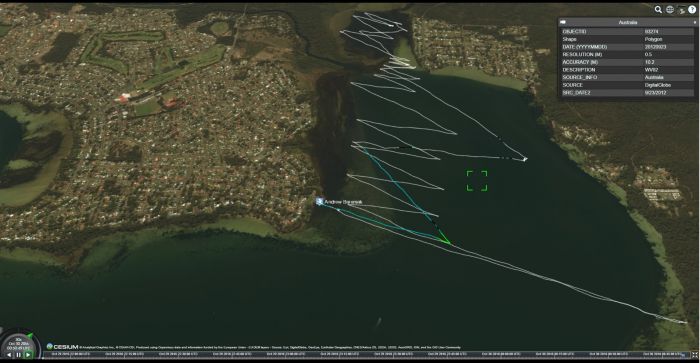This screenshot has width=700, height=363.
Task: Open the scene mode globe picker
Action: click(670, 9)
